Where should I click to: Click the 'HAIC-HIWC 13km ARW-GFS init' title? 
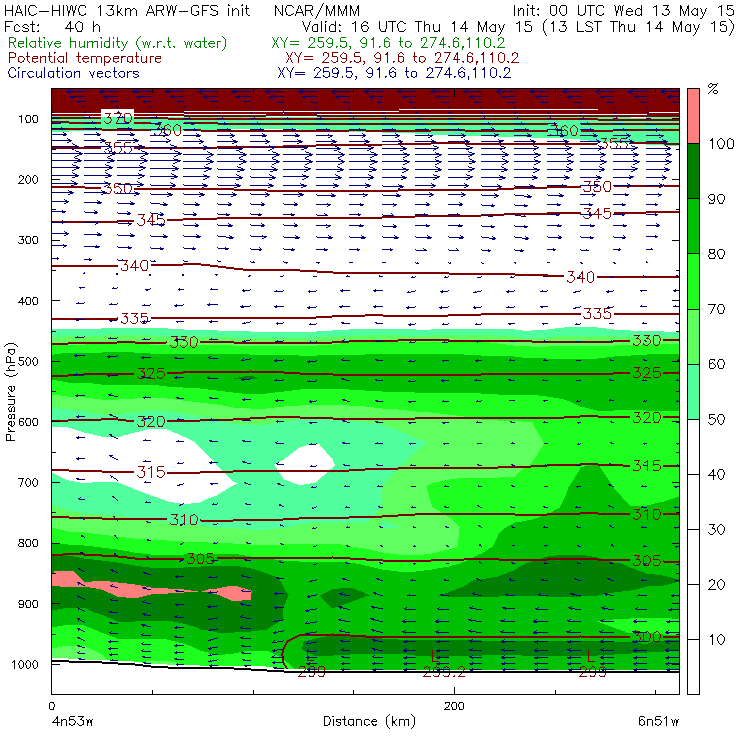126,11
